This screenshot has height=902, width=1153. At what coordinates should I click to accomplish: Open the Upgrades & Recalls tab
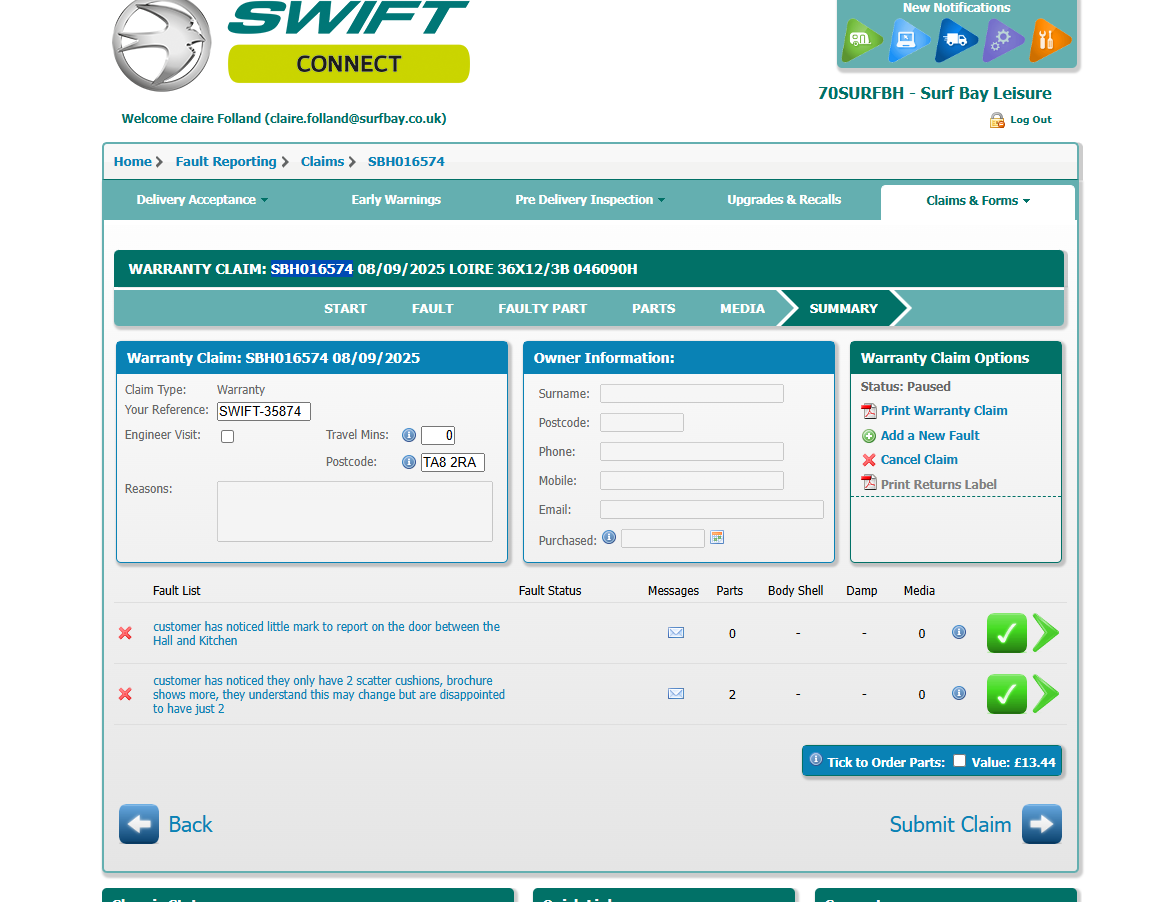[784, 200]
